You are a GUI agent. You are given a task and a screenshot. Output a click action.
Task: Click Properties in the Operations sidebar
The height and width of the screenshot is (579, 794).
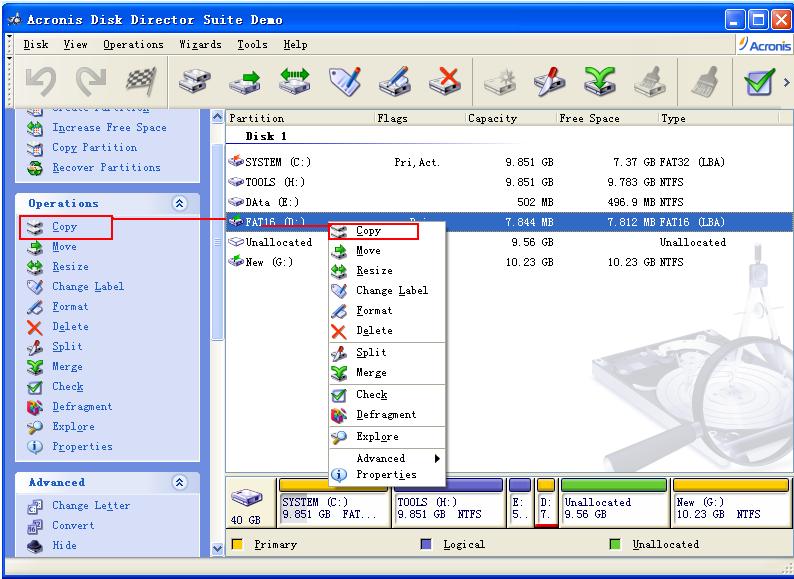coord(83,446)
